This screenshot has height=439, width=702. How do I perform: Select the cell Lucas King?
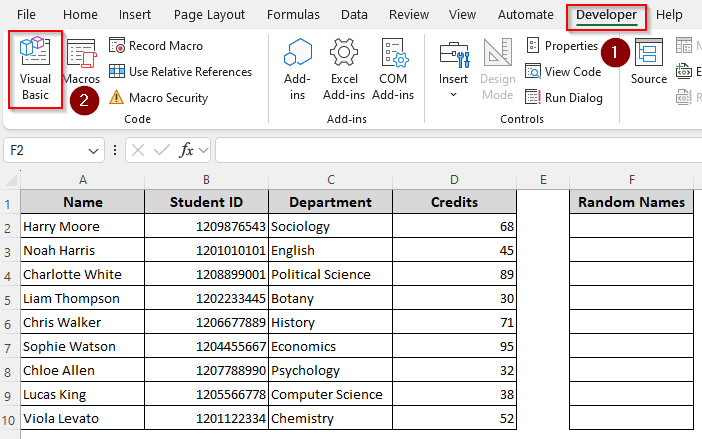[x=83, y=394]
